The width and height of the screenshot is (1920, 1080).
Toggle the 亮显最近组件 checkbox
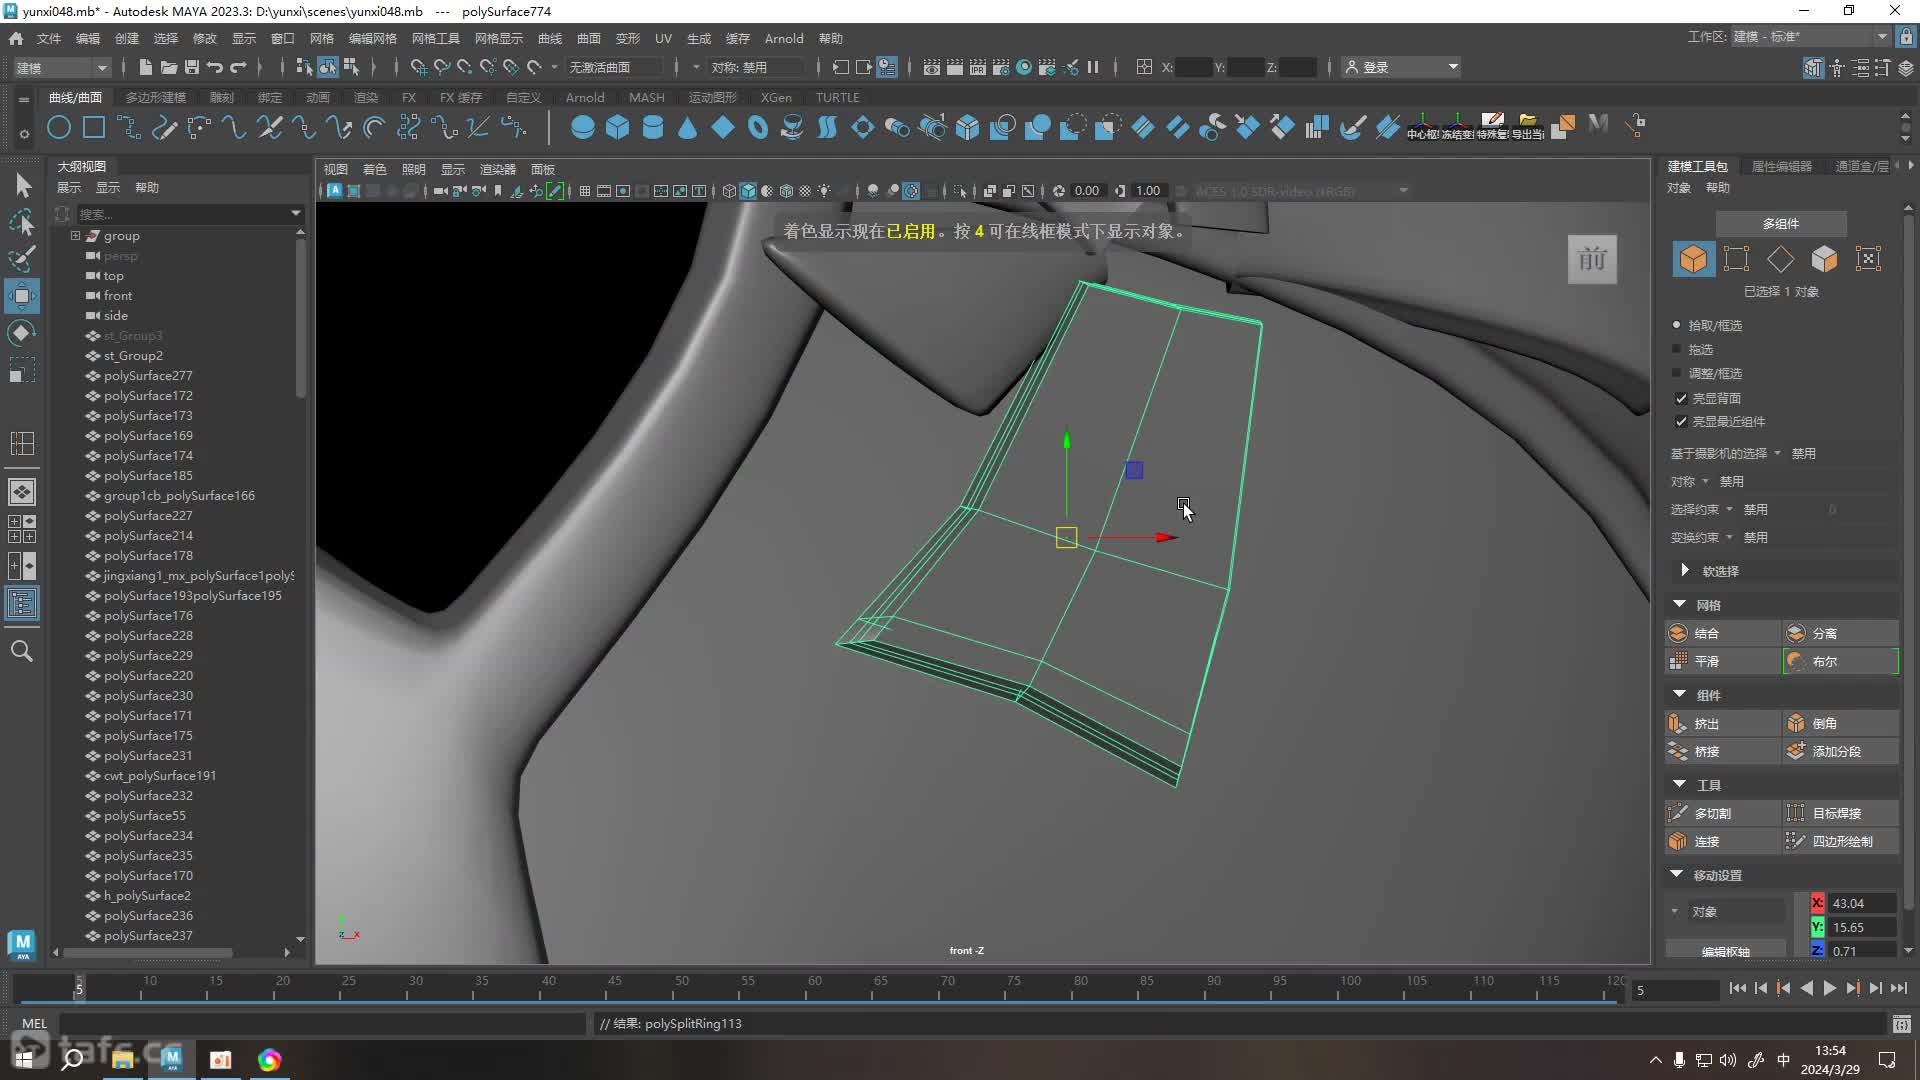click(1681, 421)
